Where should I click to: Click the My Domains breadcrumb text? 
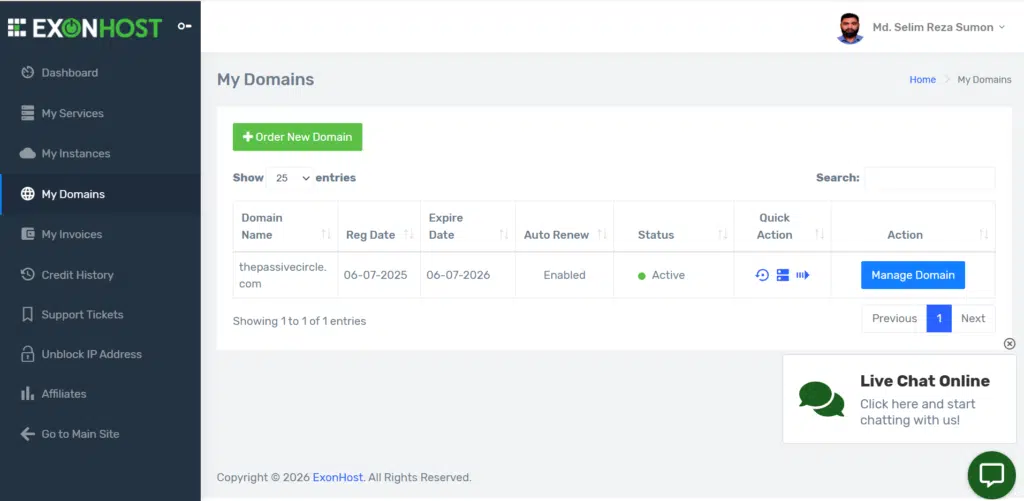[x=984, y=80]
